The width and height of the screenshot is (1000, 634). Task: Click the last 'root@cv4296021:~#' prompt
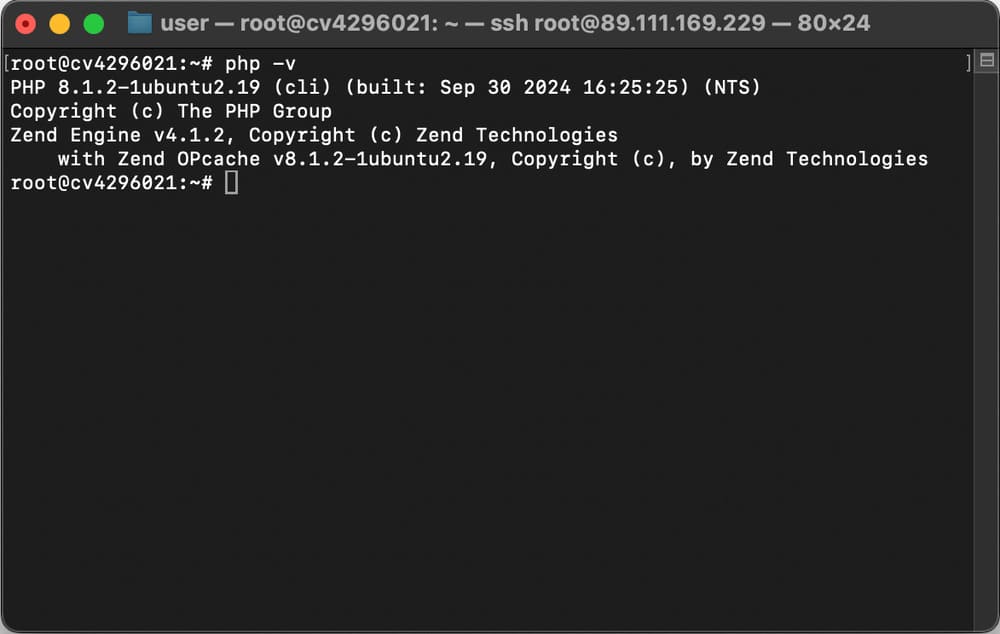coord(112,183)
